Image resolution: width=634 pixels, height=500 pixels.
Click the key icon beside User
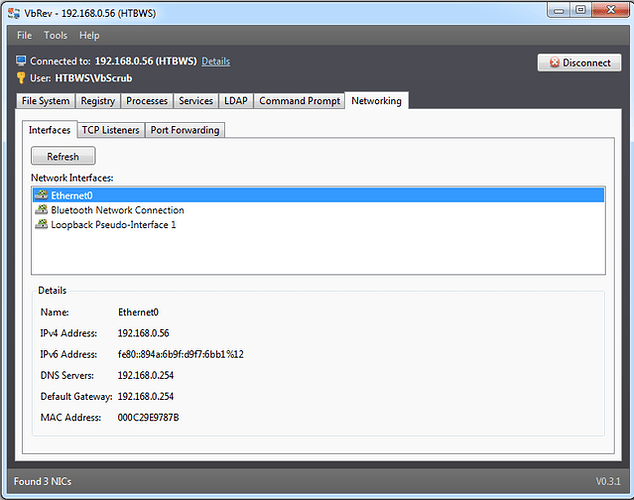(x=21, y=77)
